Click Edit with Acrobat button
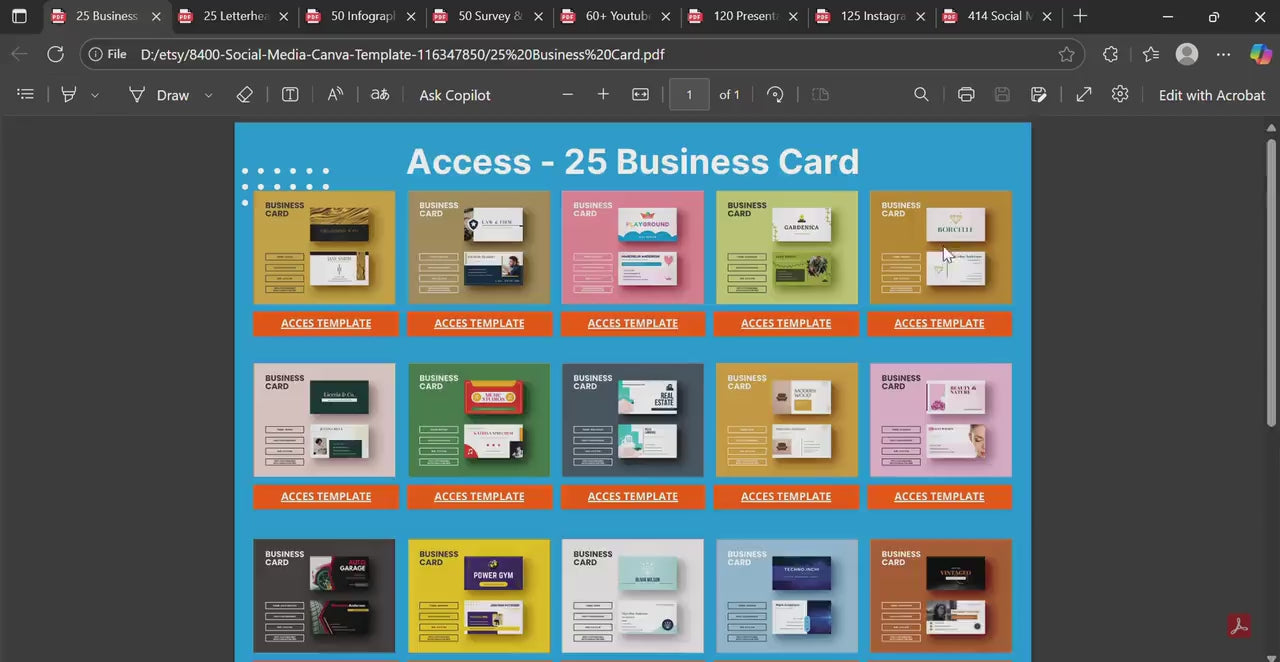The image size is (1280, 662). (x=1211, y=95)
